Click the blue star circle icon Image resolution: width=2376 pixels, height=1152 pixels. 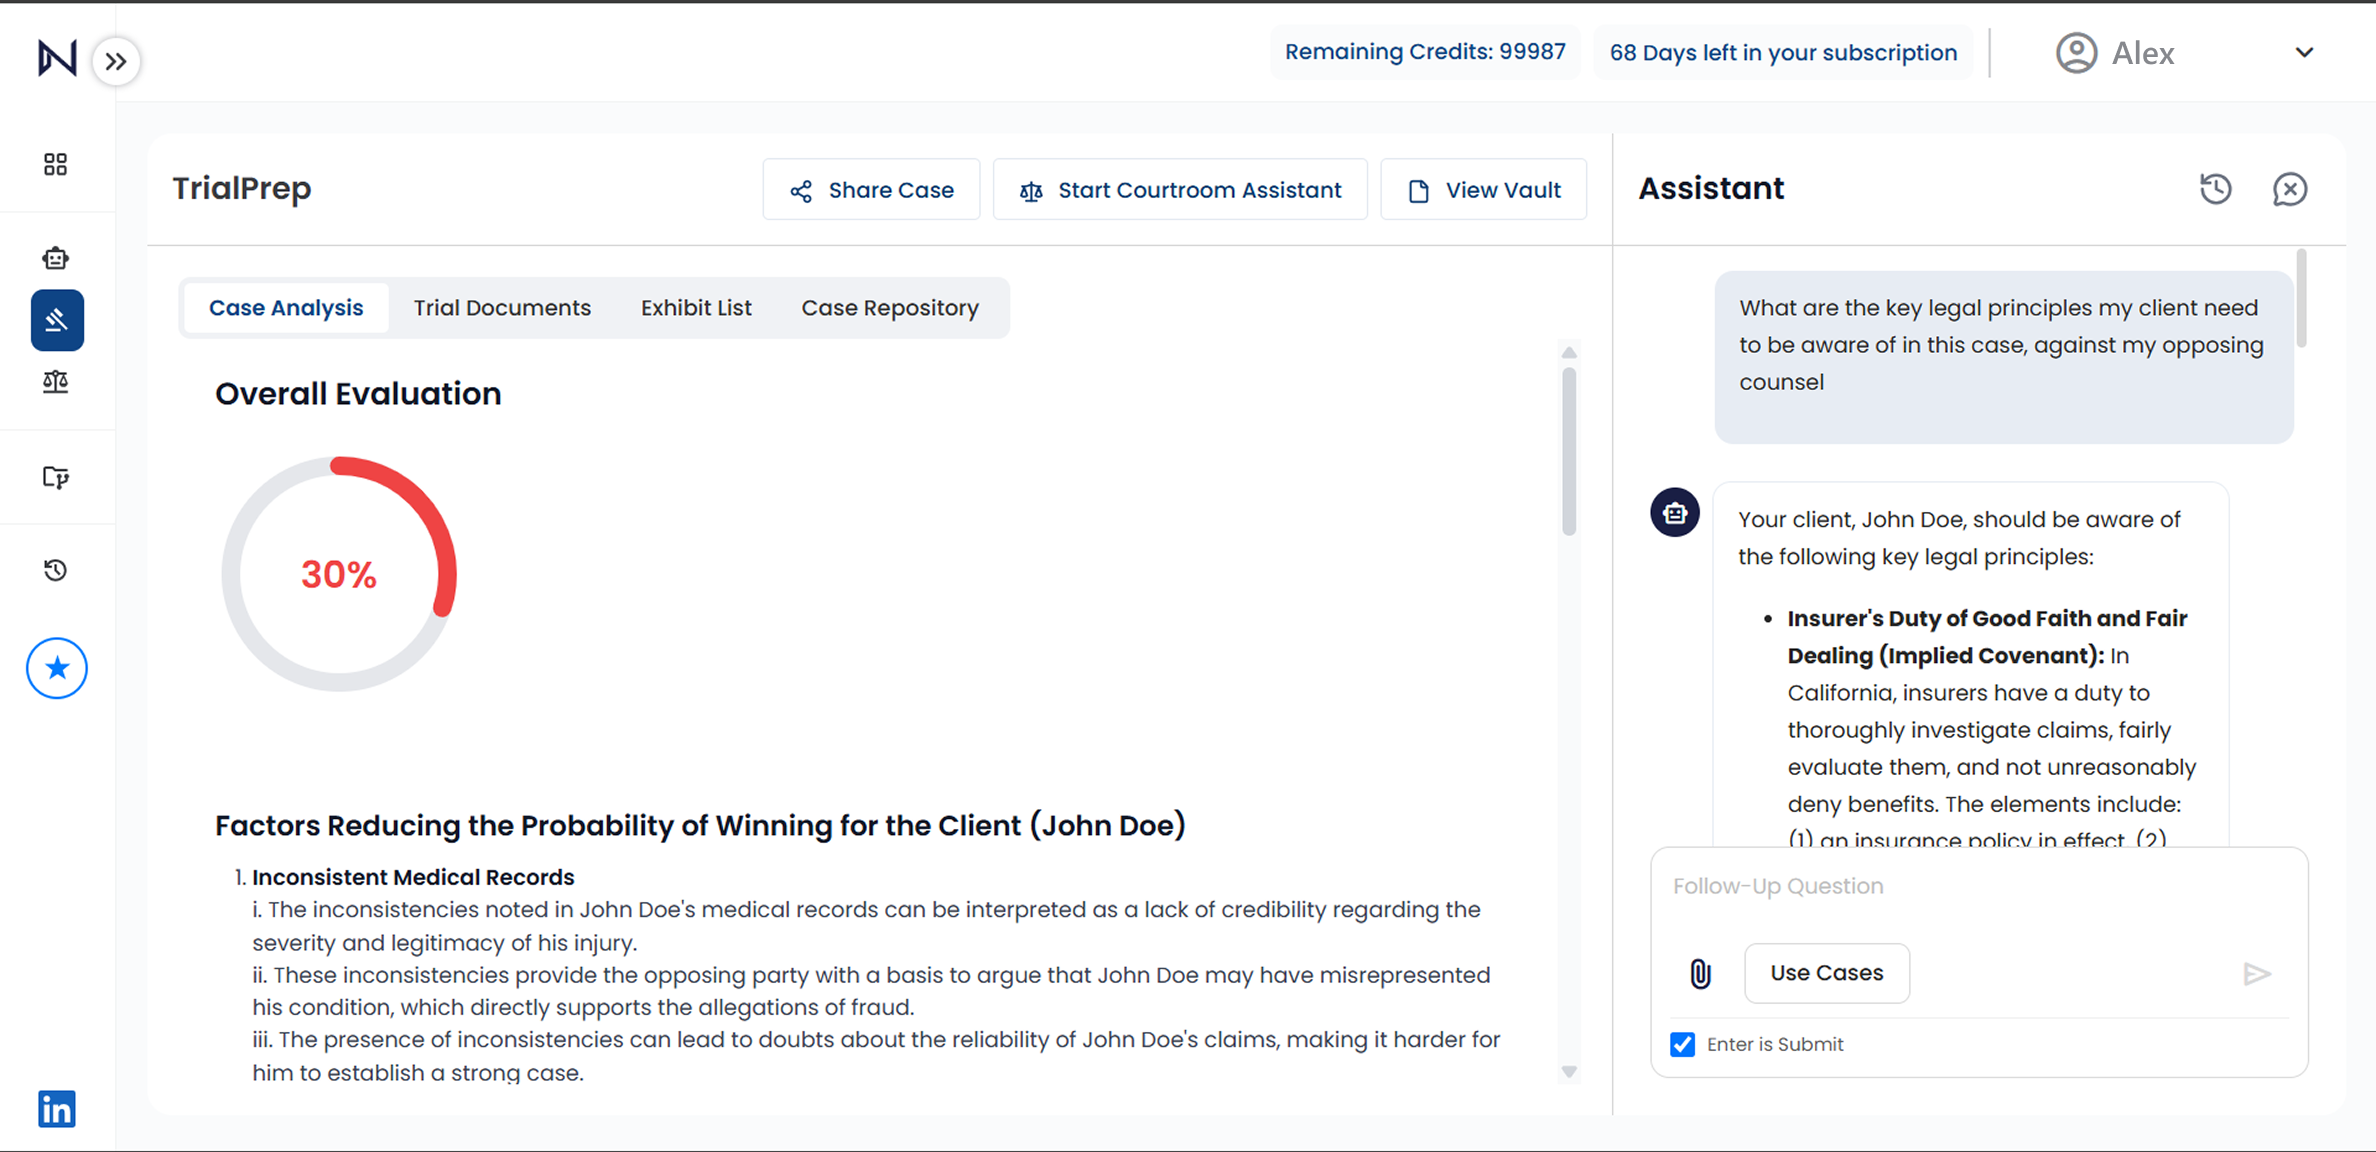[57, 668]
